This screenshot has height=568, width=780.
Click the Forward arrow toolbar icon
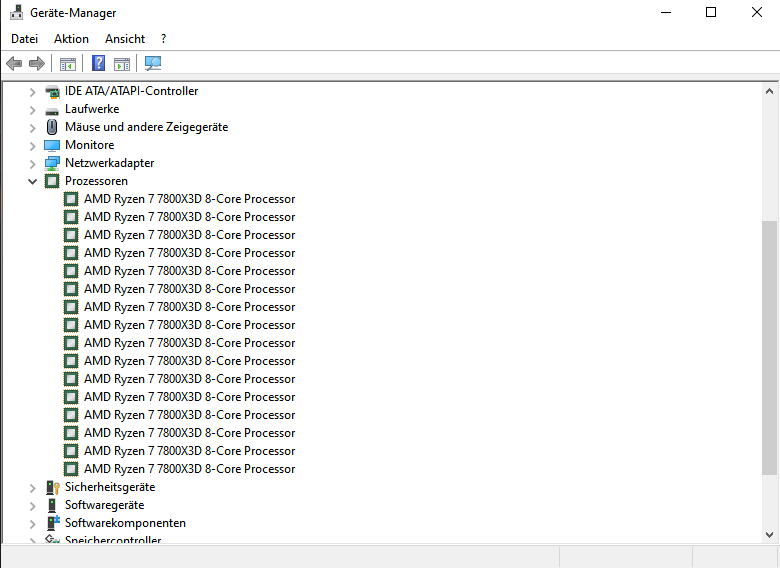(37, 63)
